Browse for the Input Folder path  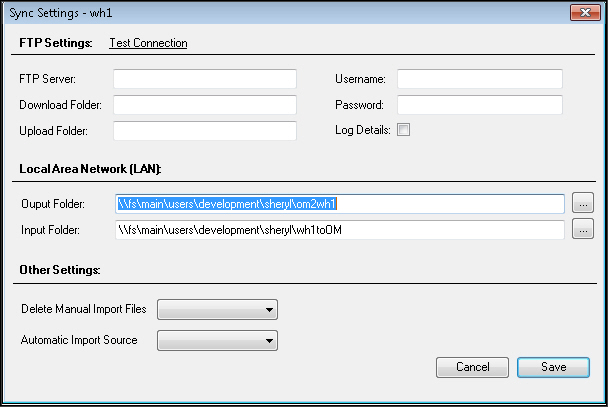[583, 229]
